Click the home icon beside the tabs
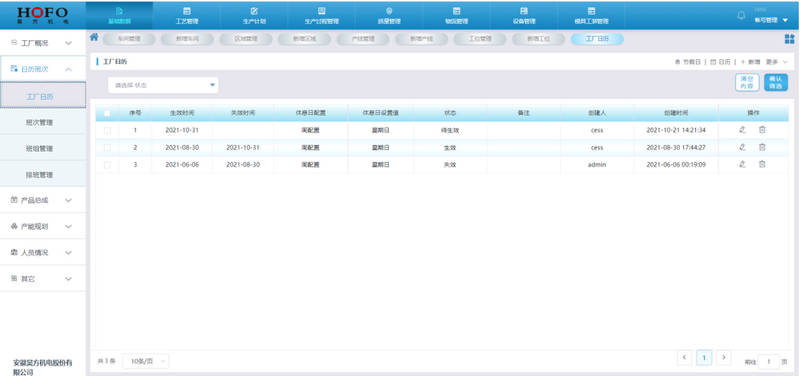The image size is (800, 376). click(94, 37)
